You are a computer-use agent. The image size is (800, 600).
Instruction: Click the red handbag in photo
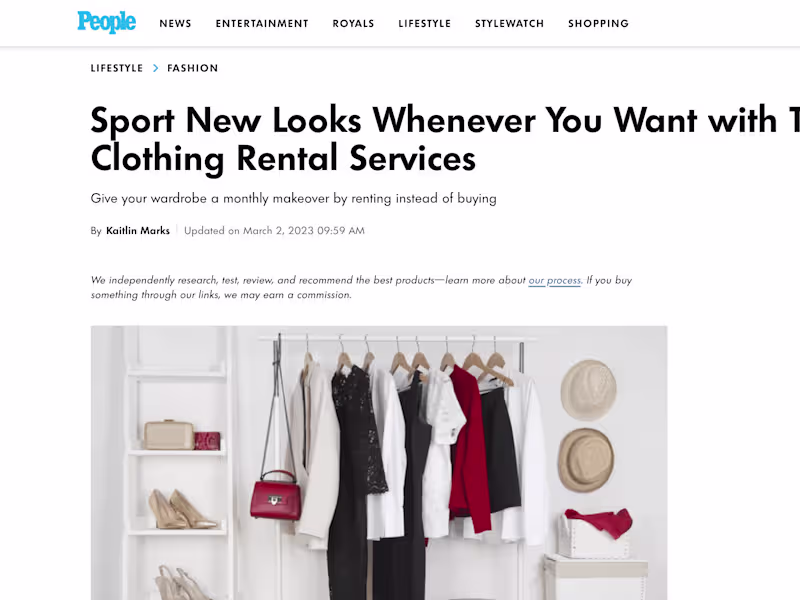point(276,496)
